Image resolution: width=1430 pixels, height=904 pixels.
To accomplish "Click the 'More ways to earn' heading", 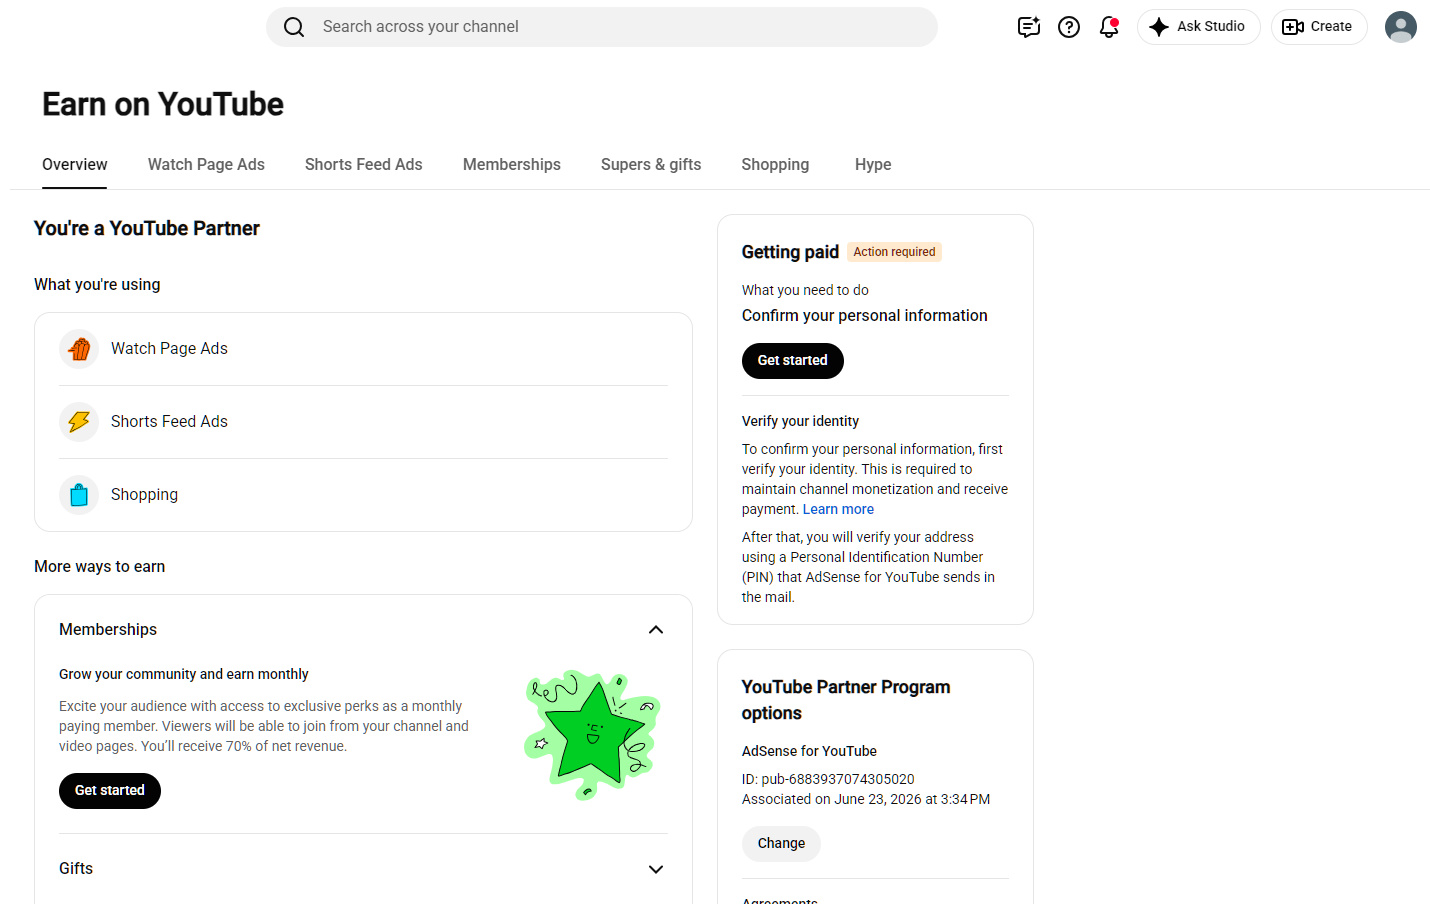I will click(x=100, y=567).
